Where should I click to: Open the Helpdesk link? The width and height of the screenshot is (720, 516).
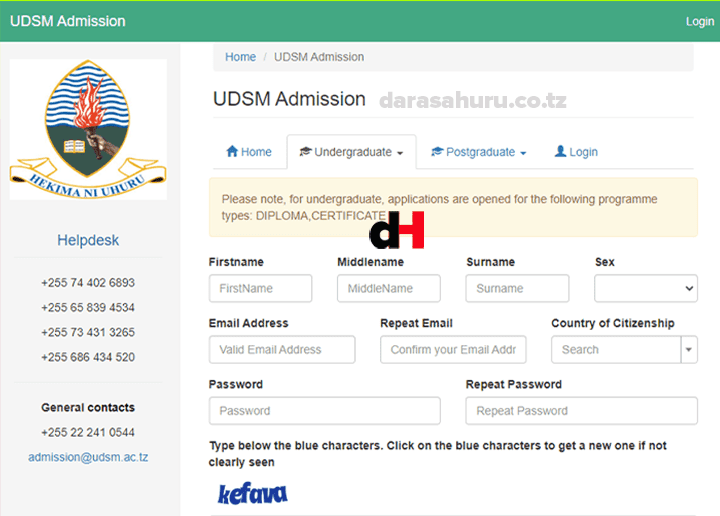pyautogui.click(x=88, y=240)
